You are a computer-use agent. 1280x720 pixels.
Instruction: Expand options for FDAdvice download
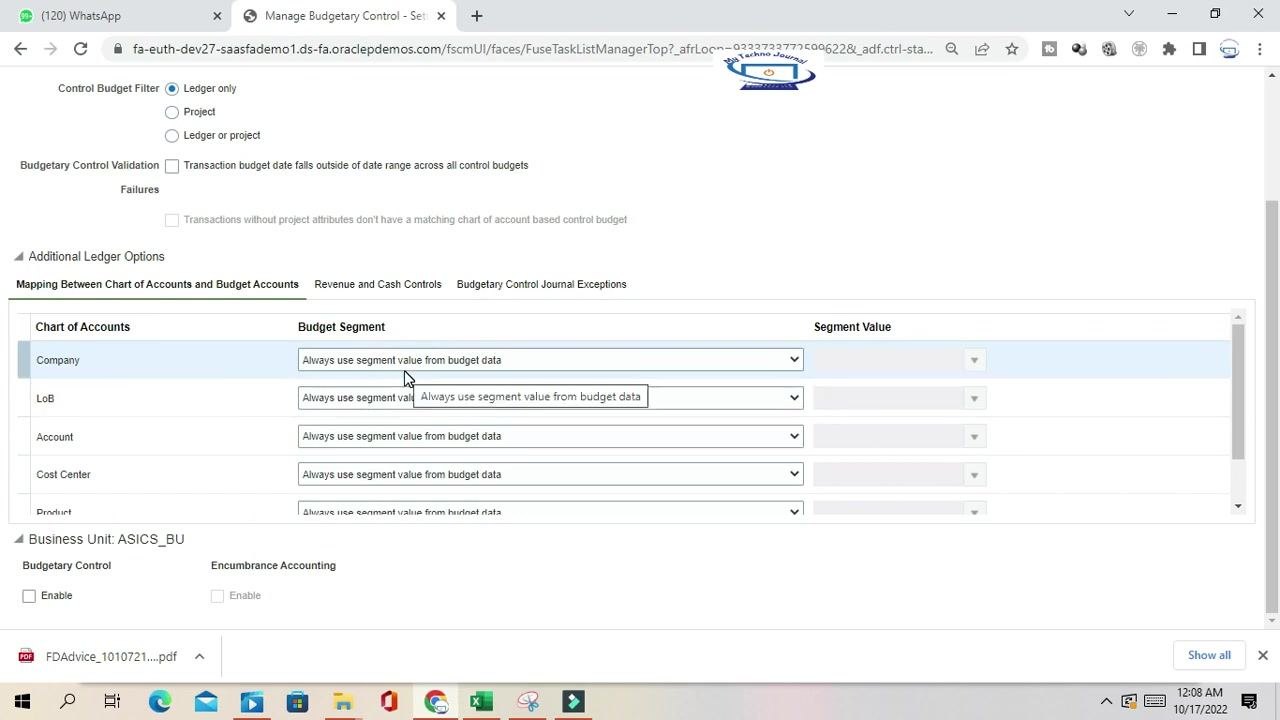199,656
